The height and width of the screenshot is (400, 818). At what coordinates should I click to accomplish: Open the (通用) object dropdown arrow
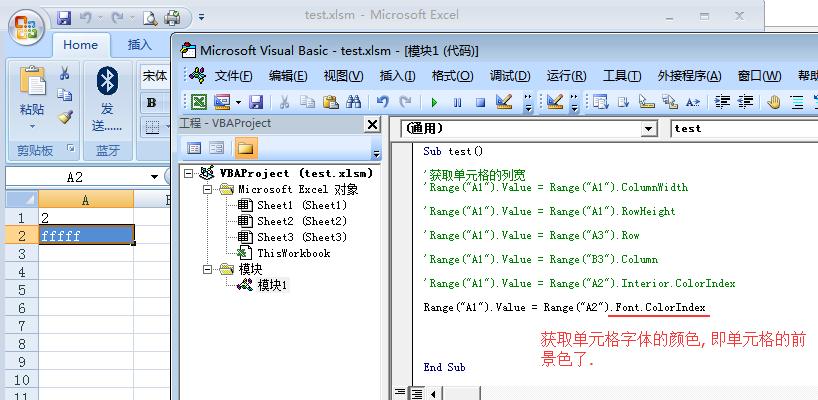pos(648,129)
